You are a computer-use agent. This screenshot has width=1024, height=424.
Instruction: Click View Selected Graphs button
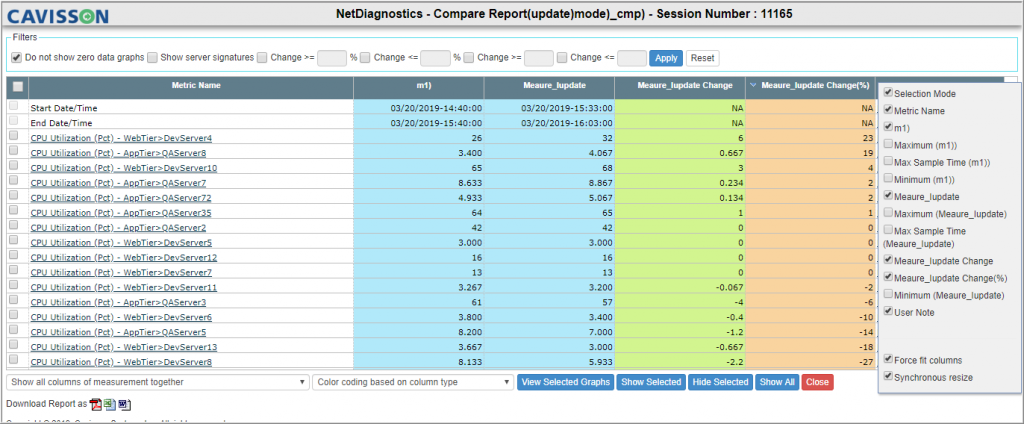coord(566,382)
